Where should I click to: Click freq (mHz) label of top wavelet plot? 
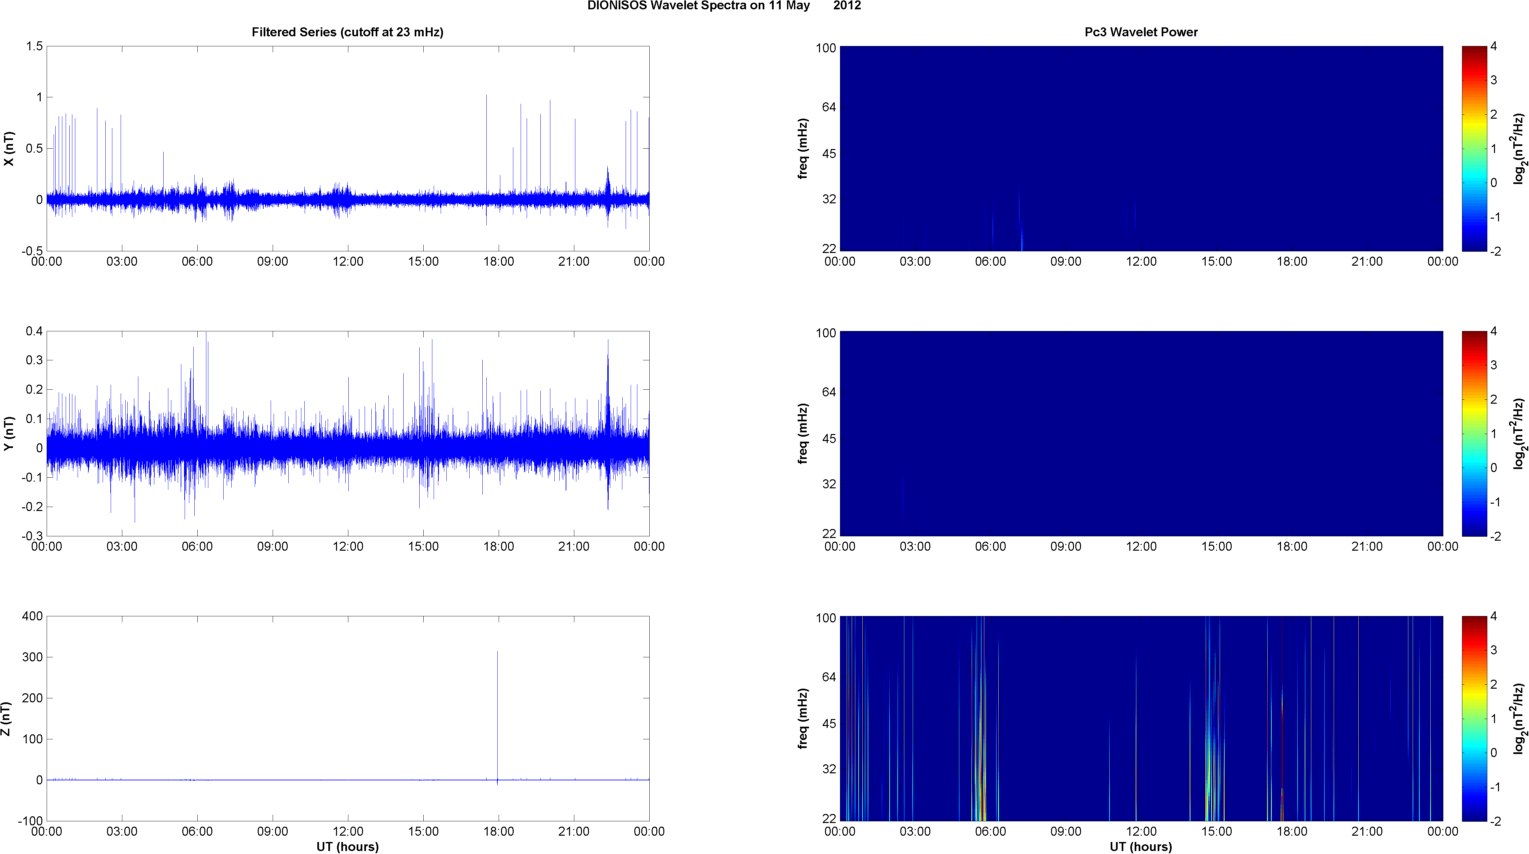click(803, 149)
